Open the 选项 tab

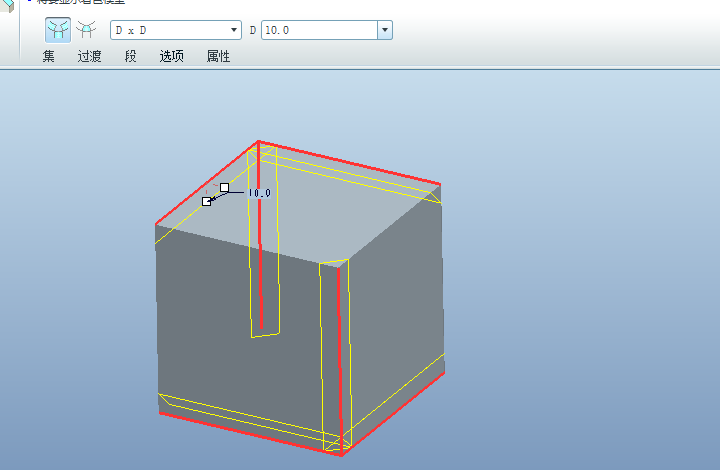[x=171, y=56]
